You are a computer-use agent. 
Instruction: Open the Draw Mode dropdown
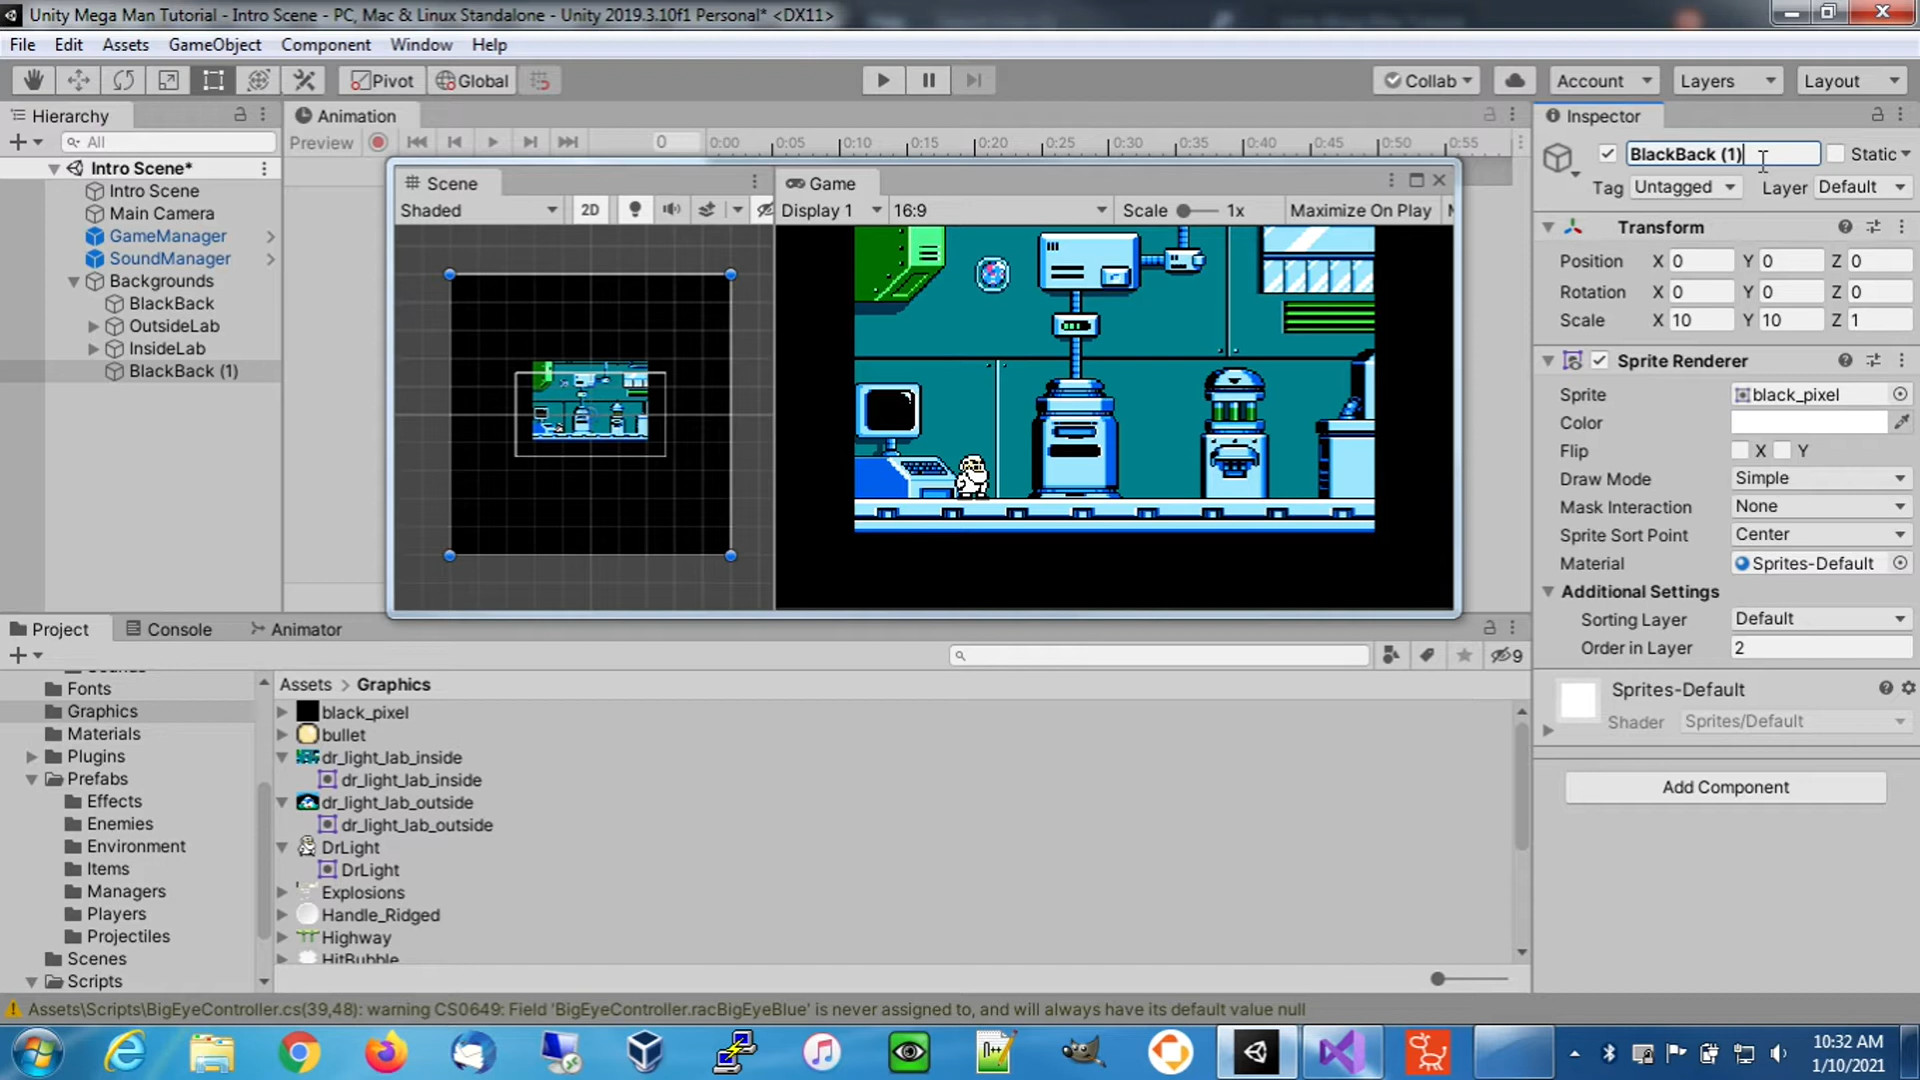[x=1820, y=478]
